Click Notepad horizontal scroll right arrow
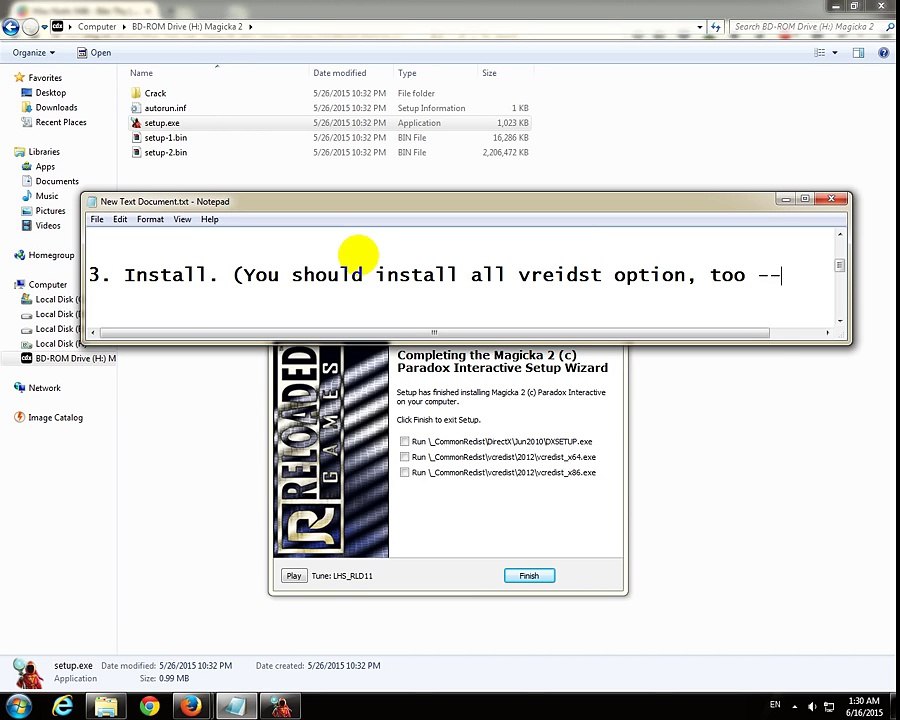Image resolution: width=900 pixels, height=720 pixels. click(827, 332)
